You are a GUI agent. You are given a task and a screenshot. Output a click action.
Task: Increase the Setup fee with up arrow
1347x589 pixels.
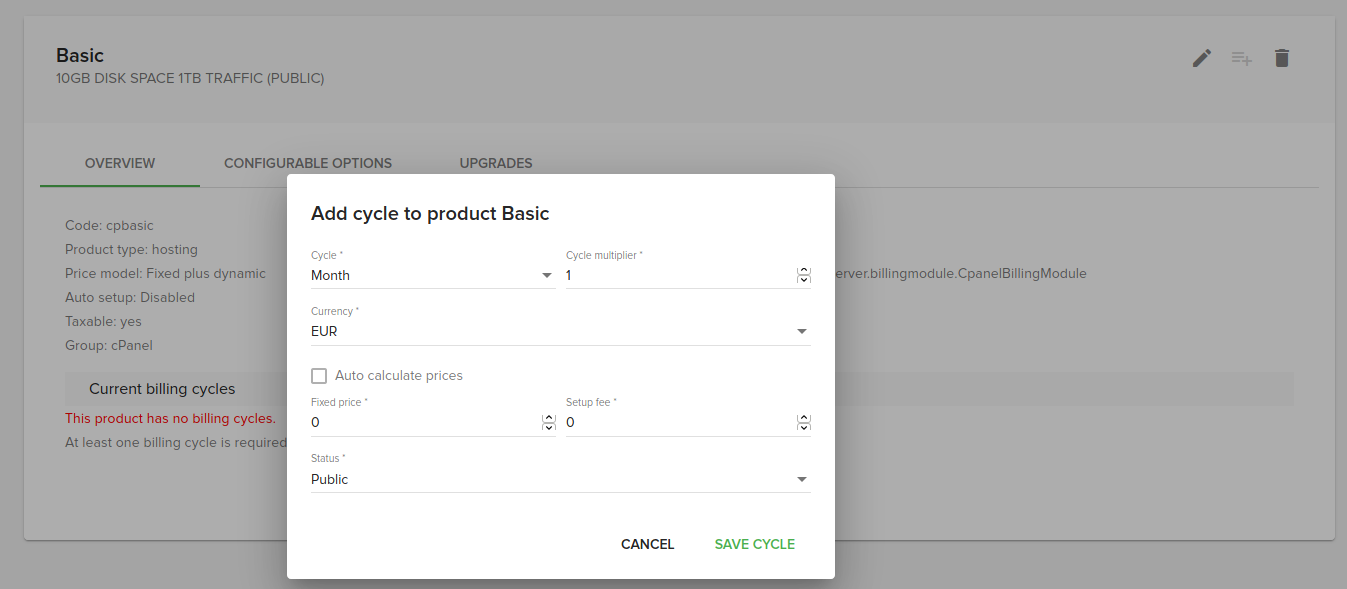click(x=803, y=418)
